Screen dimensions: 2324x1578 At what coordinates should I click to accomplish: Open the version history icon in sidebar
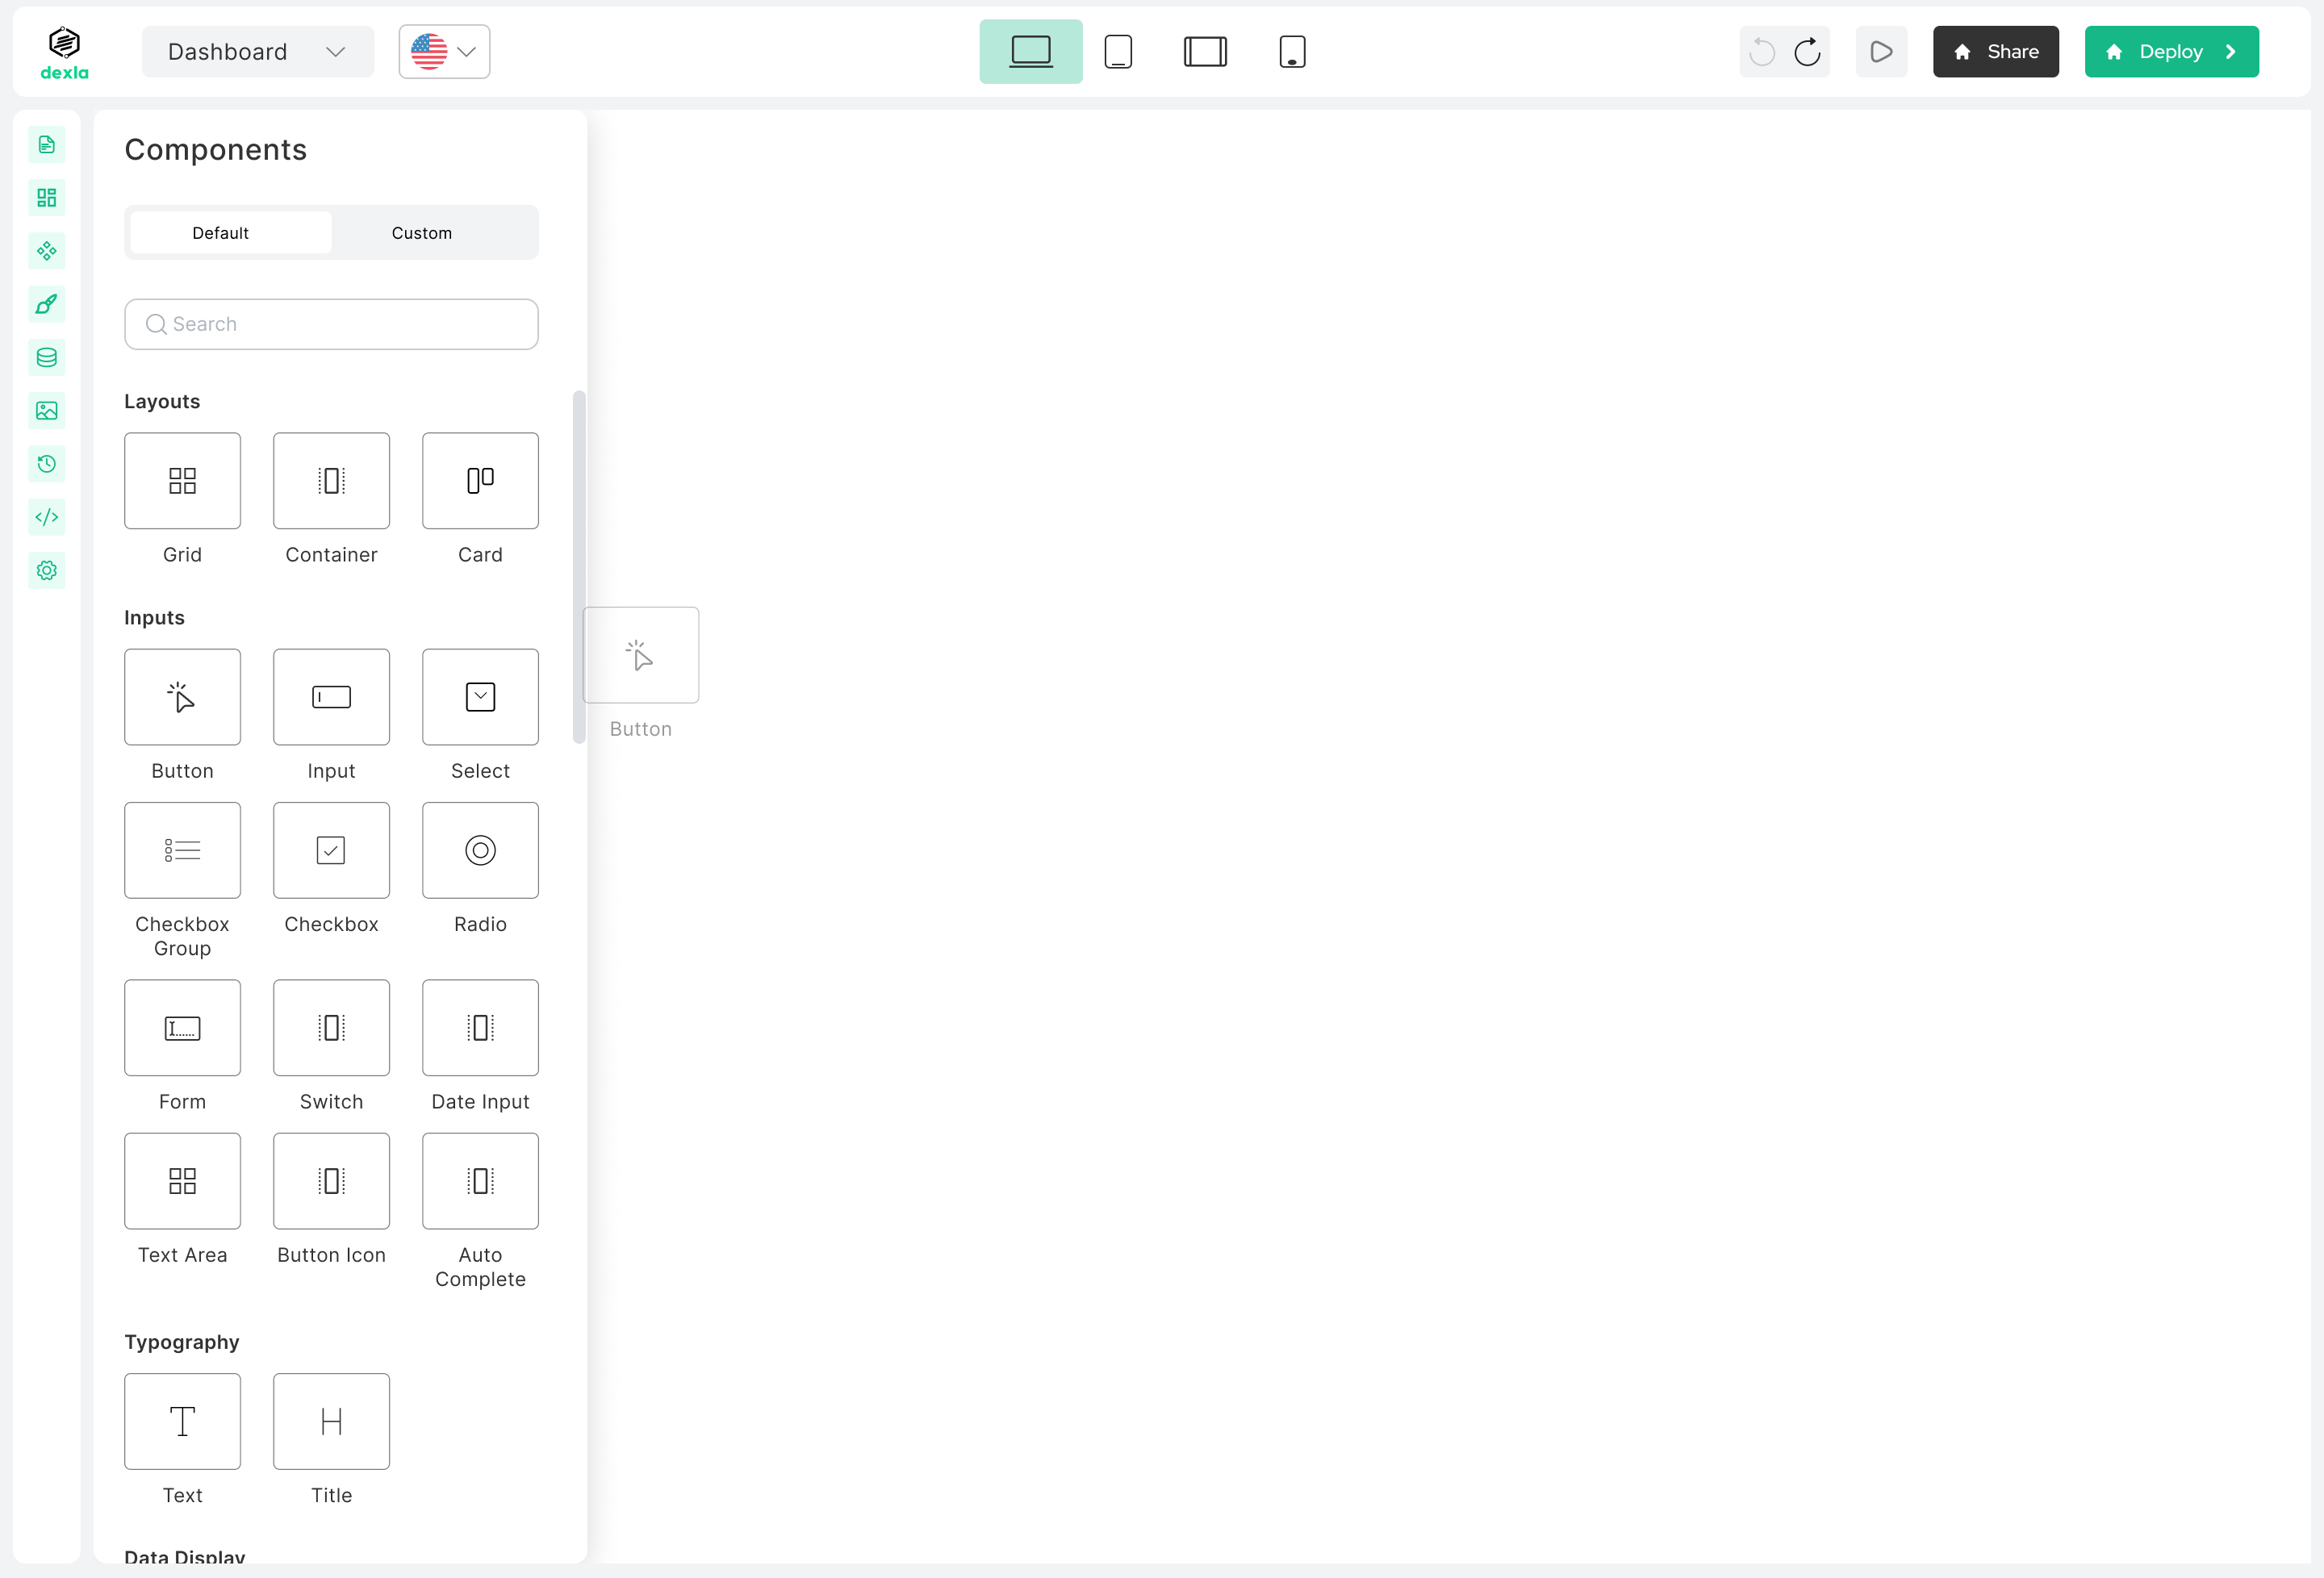(x=47, y=464)
